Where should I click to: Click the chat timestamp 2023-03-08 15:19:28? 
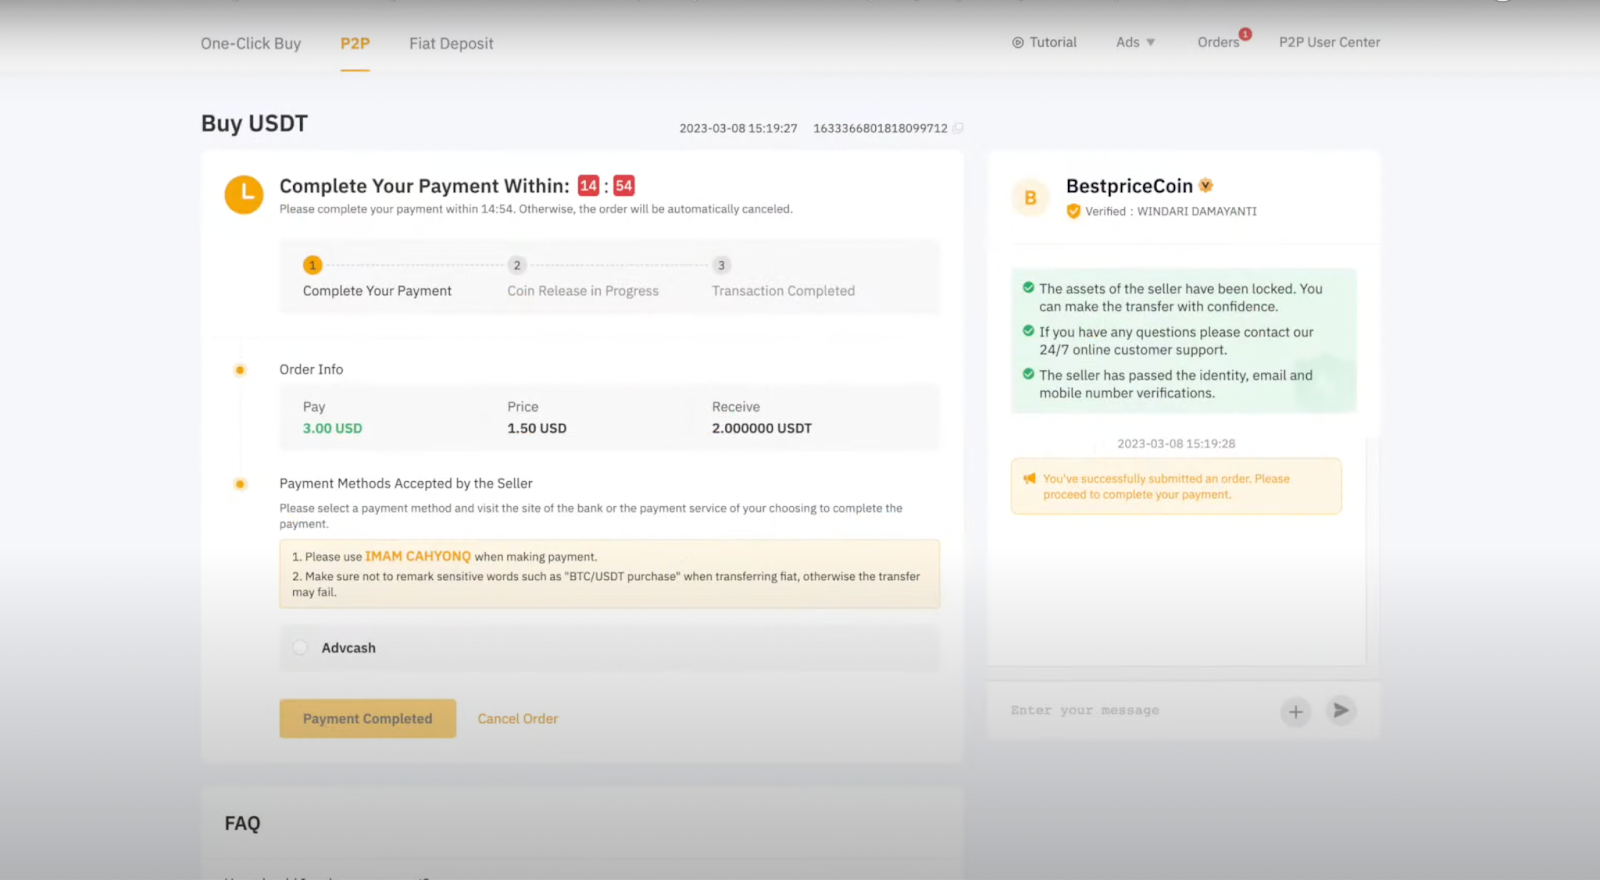1176,443
